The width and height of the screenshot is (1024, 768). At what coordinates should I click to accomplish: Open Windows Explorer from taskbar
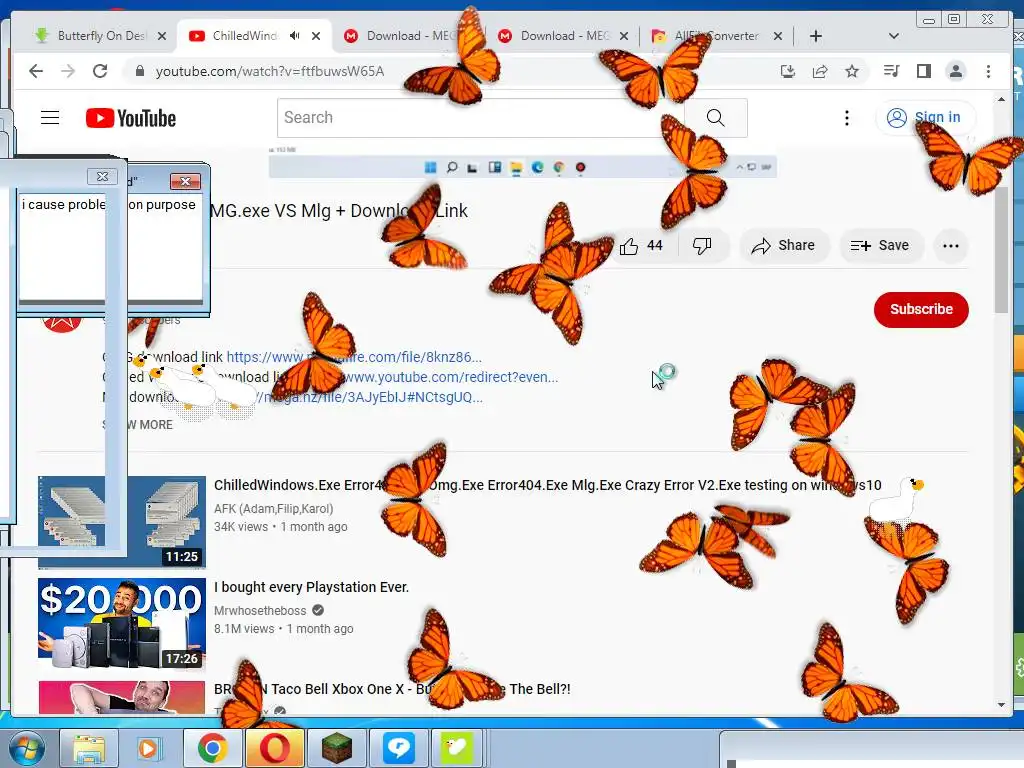pyautogui.click(x=88, y=748)
